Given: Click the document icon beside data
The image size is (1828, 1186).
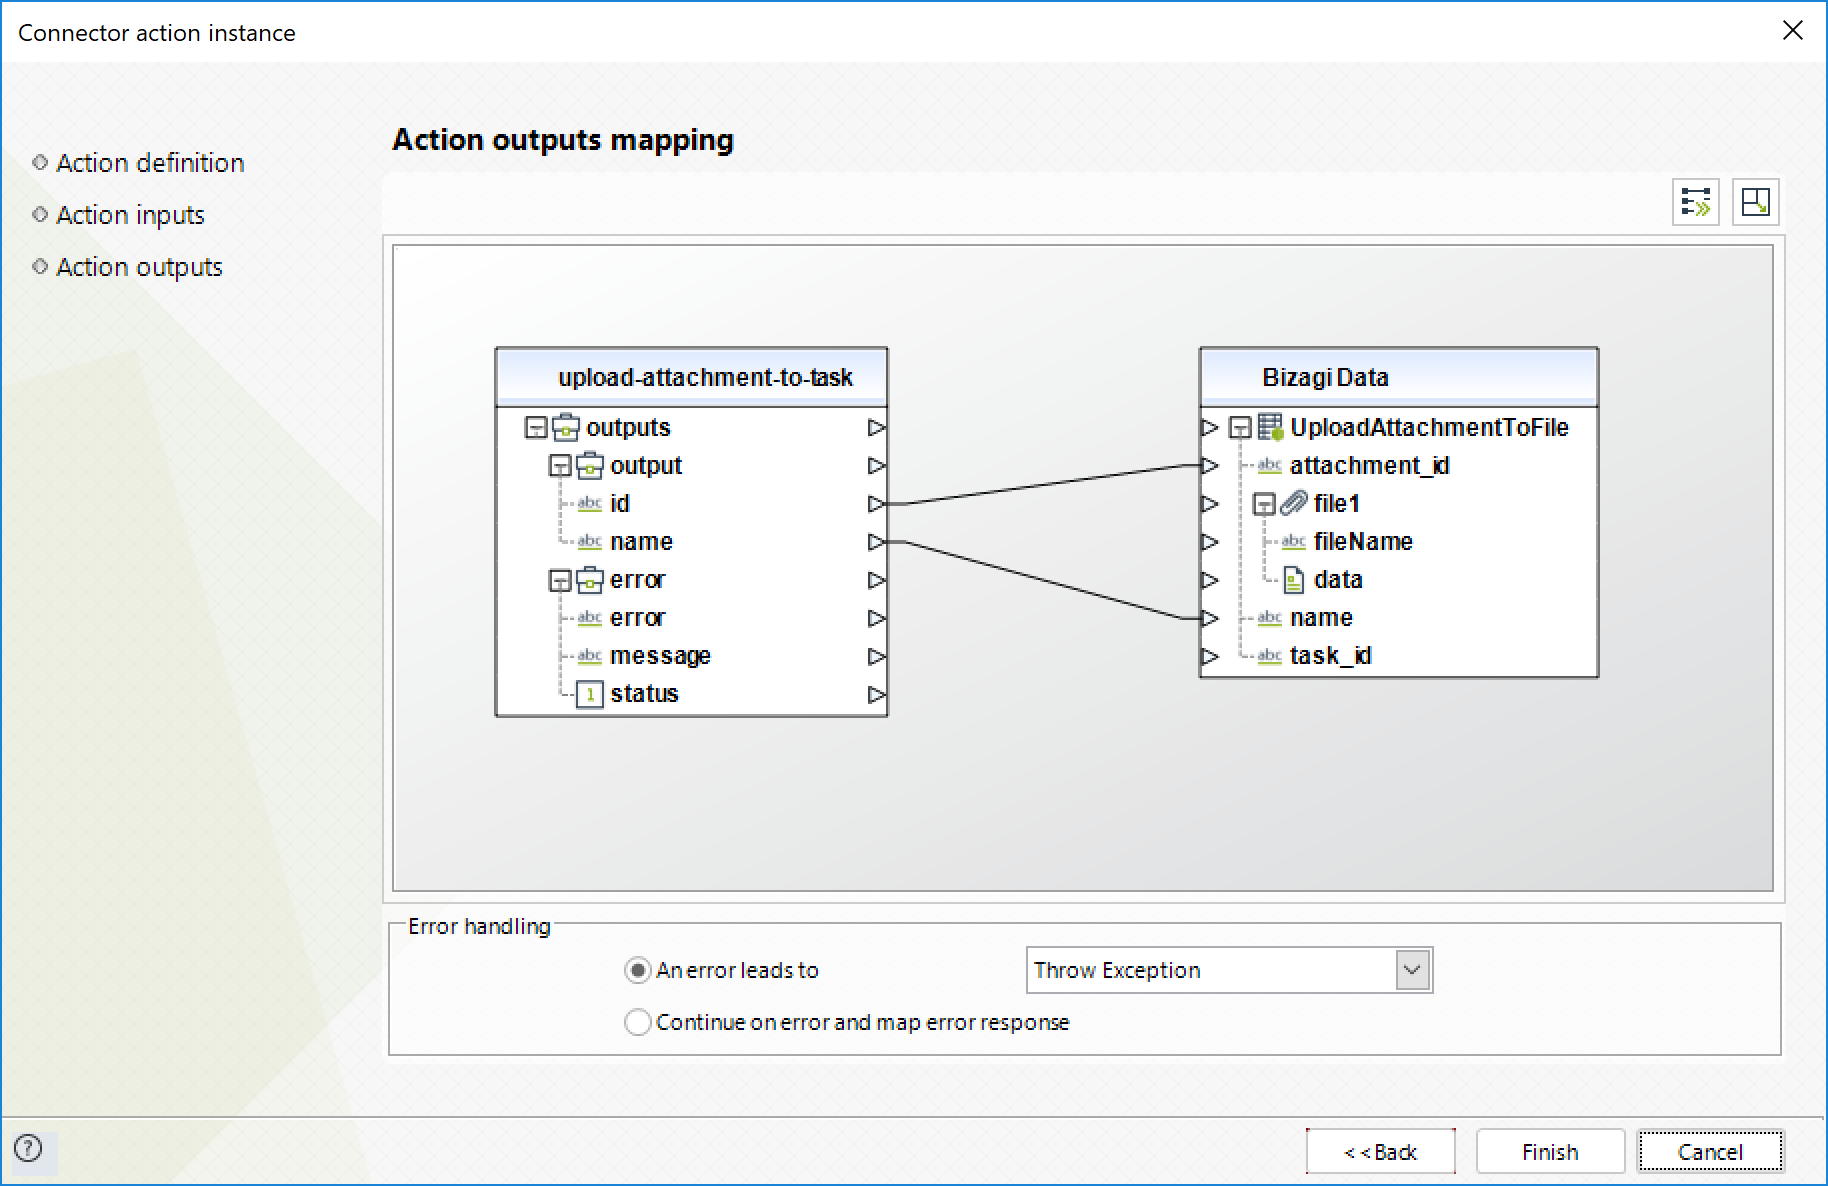Looking at the screenshot, I should [1294, 580].
